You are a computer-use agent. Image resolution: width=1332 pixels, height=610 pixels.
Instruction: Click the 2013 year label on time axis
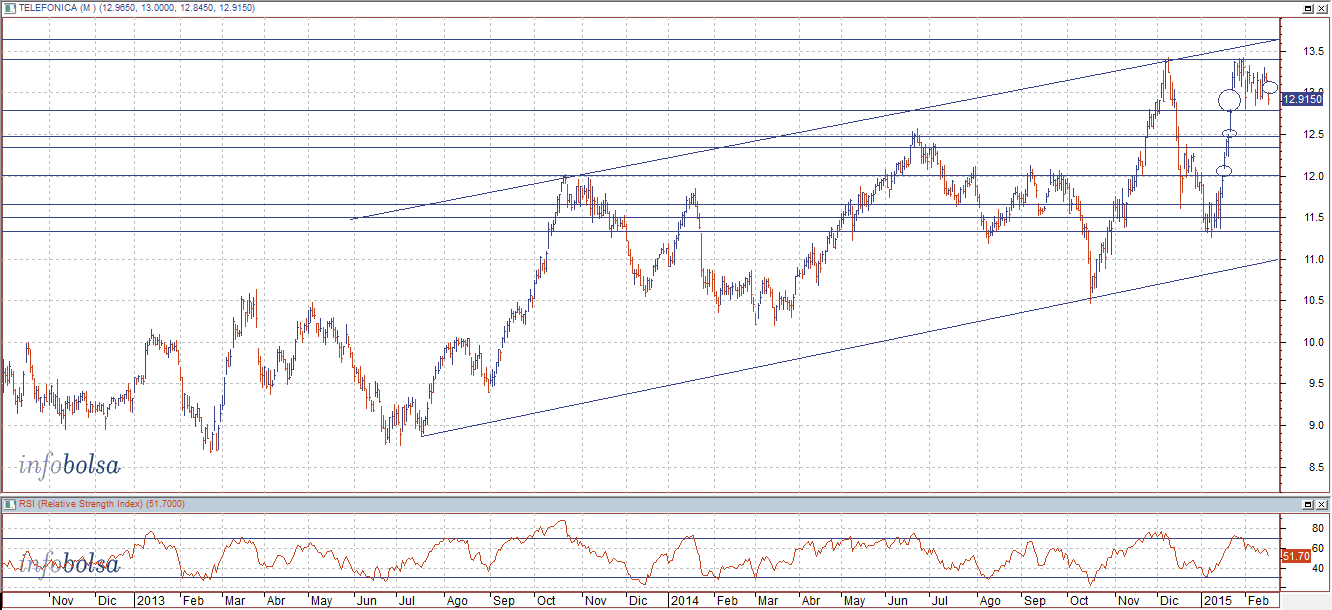150,601
